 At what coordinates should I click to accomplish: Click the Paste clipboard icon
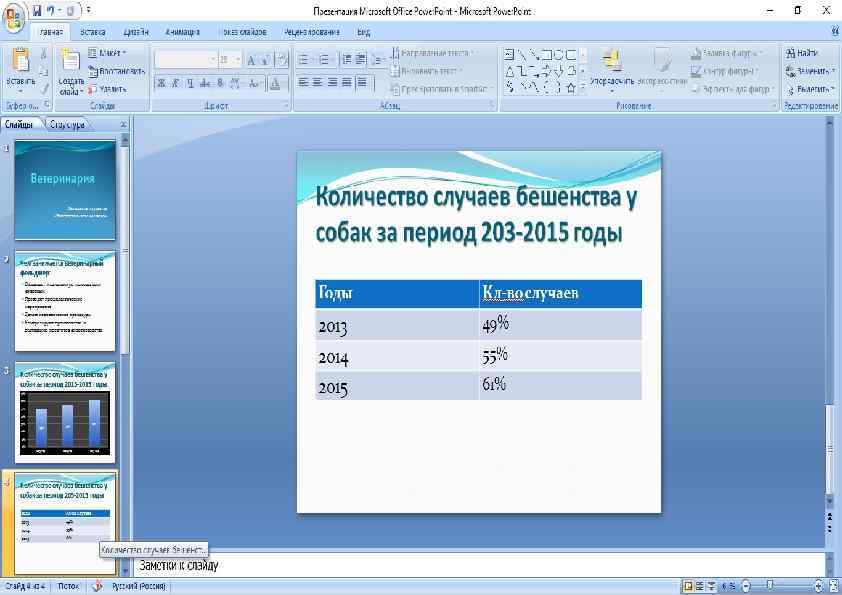[20, 61]
